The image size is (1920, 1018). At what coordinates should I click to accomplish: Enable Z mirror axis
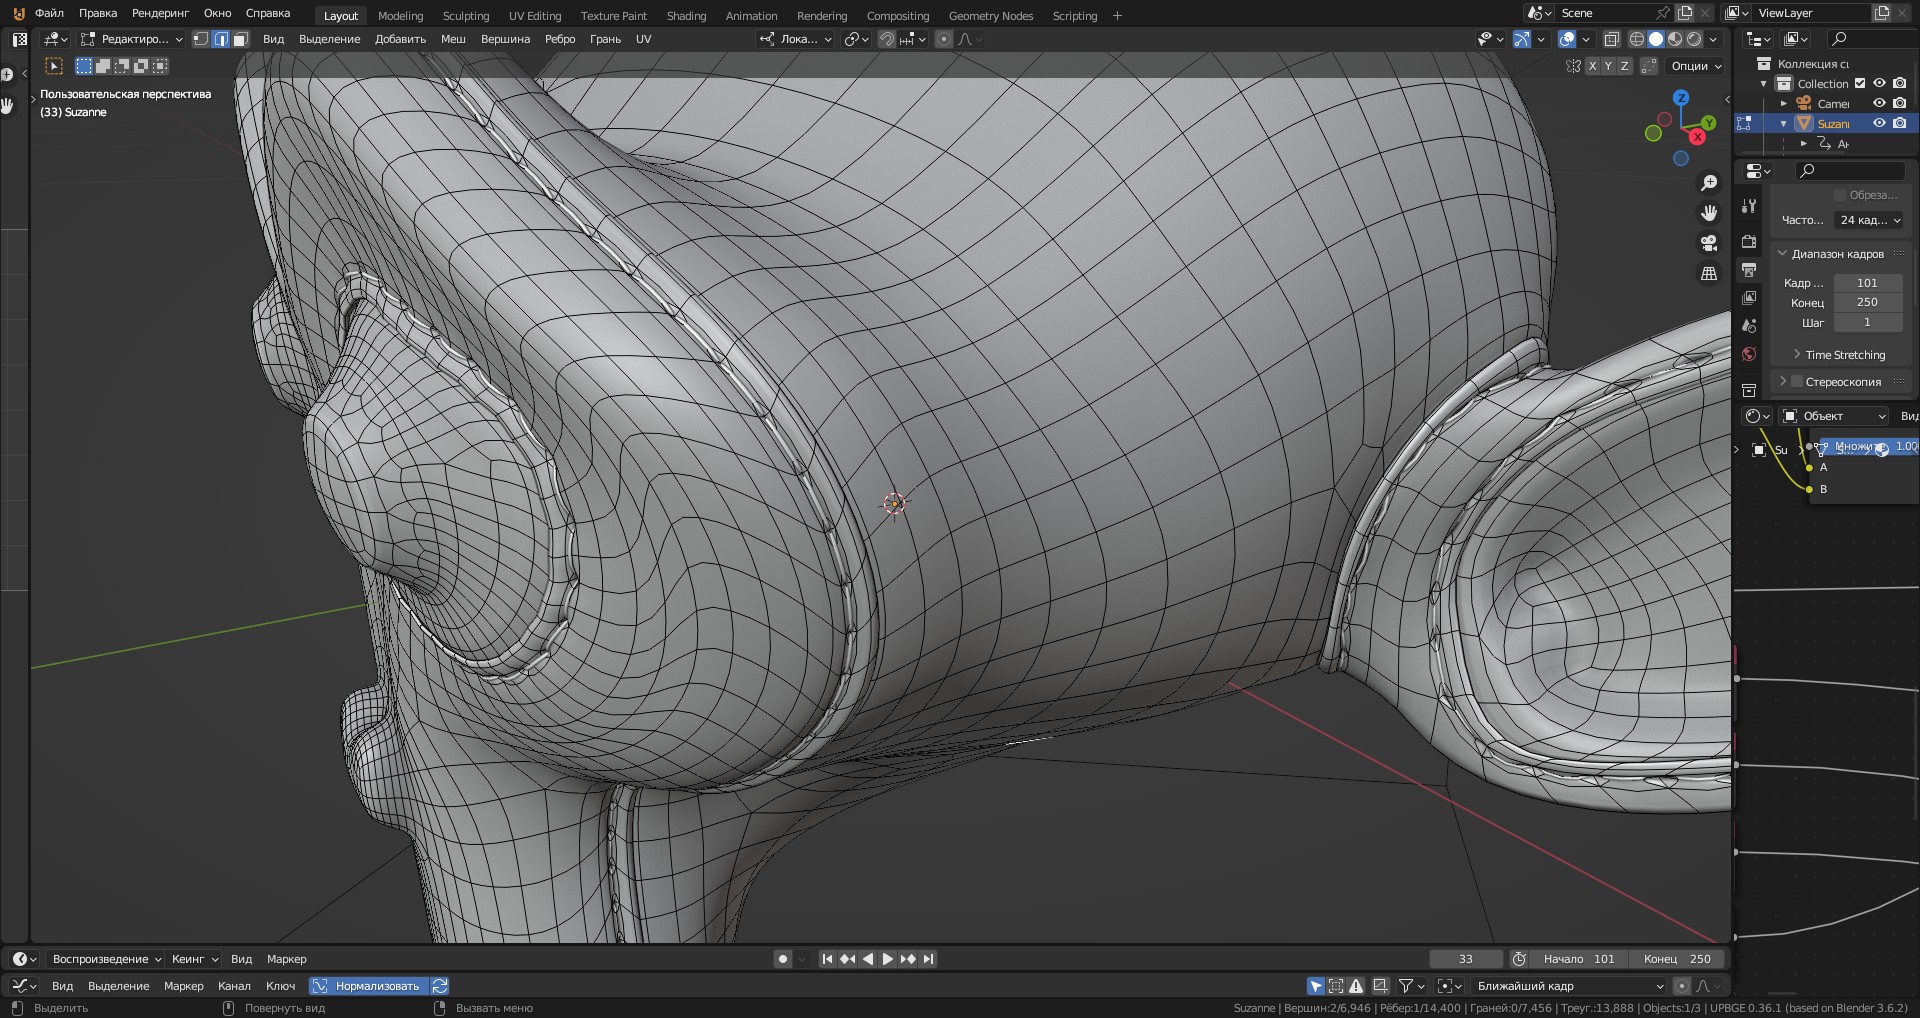pyautogui.click(x=1624, y=66)
